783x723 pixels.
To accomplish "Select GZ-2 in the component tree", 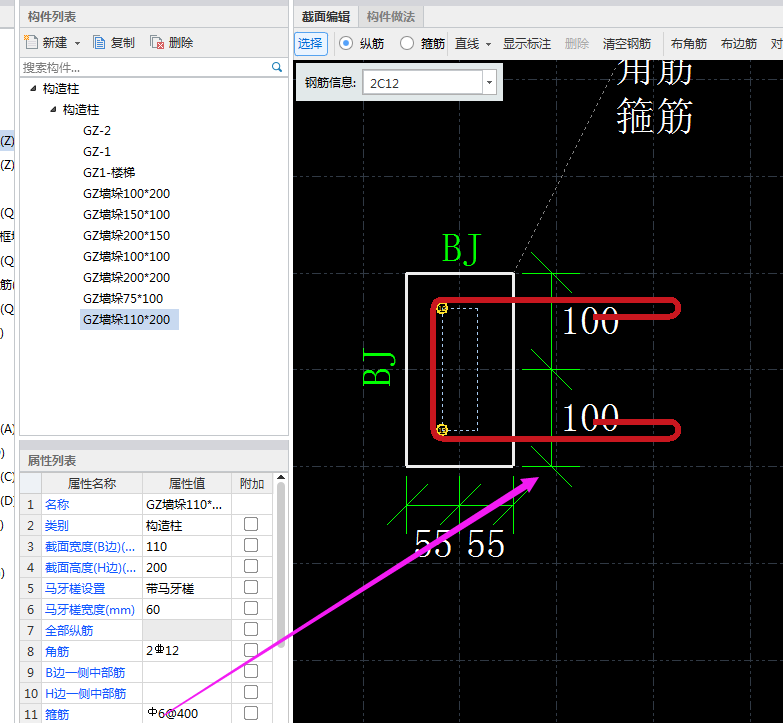I will (x=97, y=130).
